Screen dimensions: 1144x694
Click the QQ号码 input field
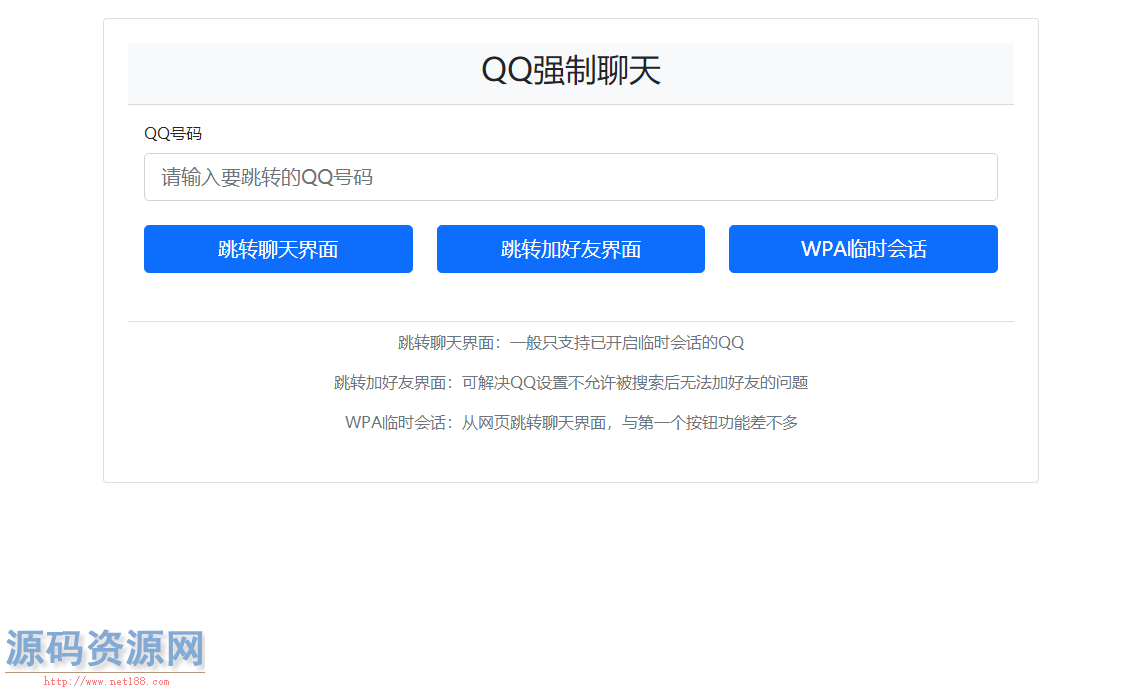571,177
